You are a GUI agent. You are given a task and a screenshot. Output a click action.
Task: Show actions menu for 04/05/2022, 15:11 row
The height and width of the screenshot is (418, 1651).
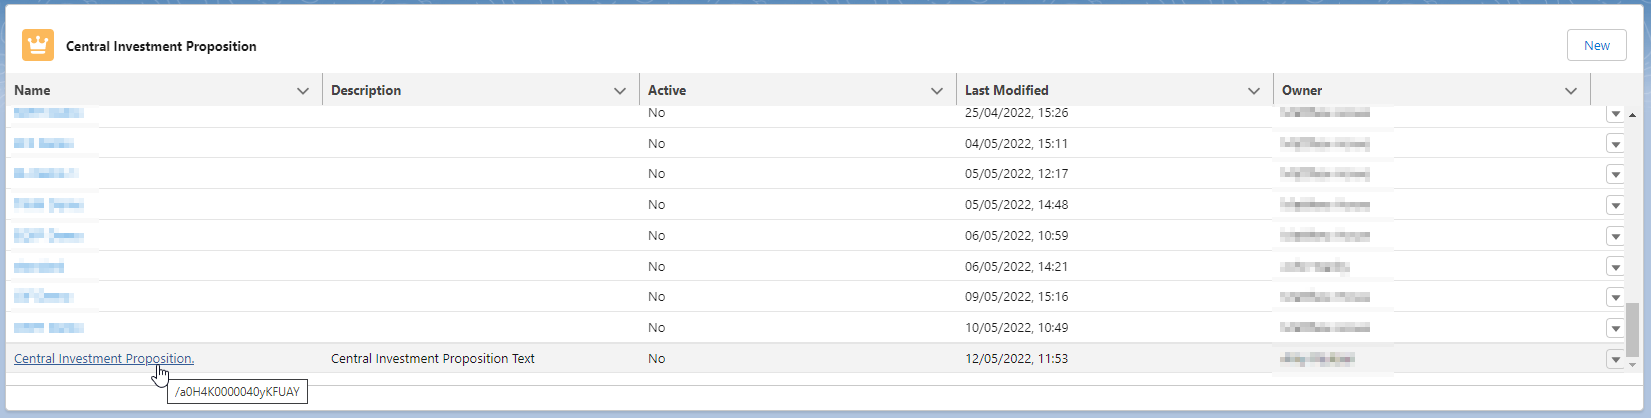coord(1614,144)
